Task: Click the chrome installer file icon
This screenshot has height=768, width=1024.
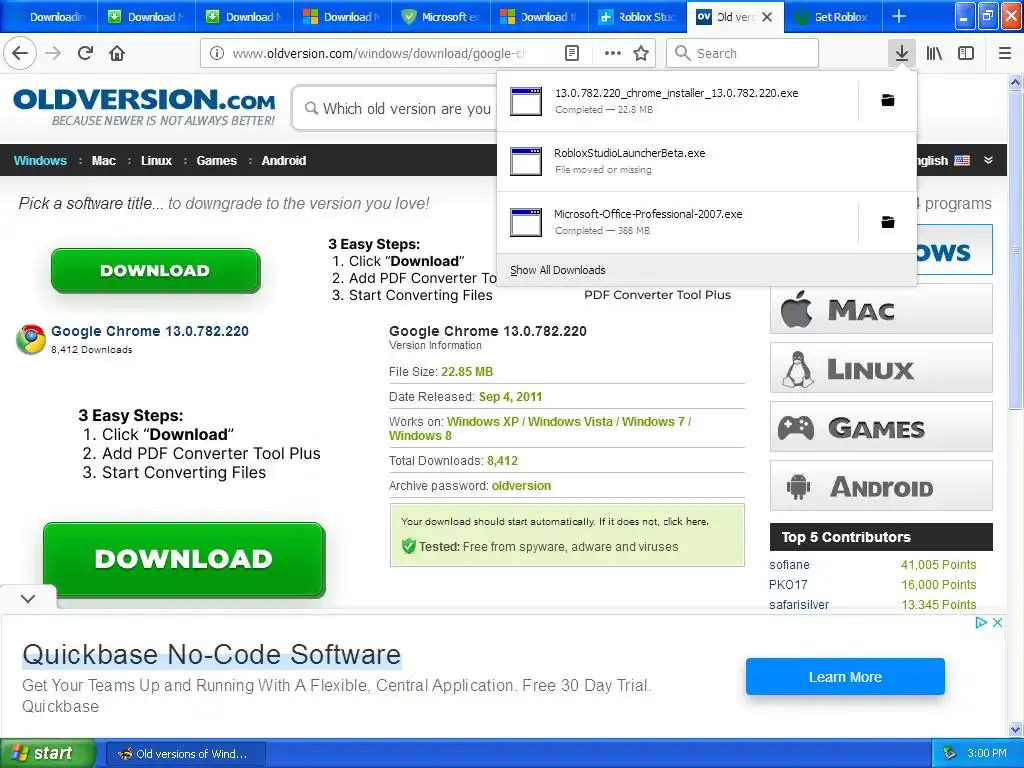Action: point(526,101)
